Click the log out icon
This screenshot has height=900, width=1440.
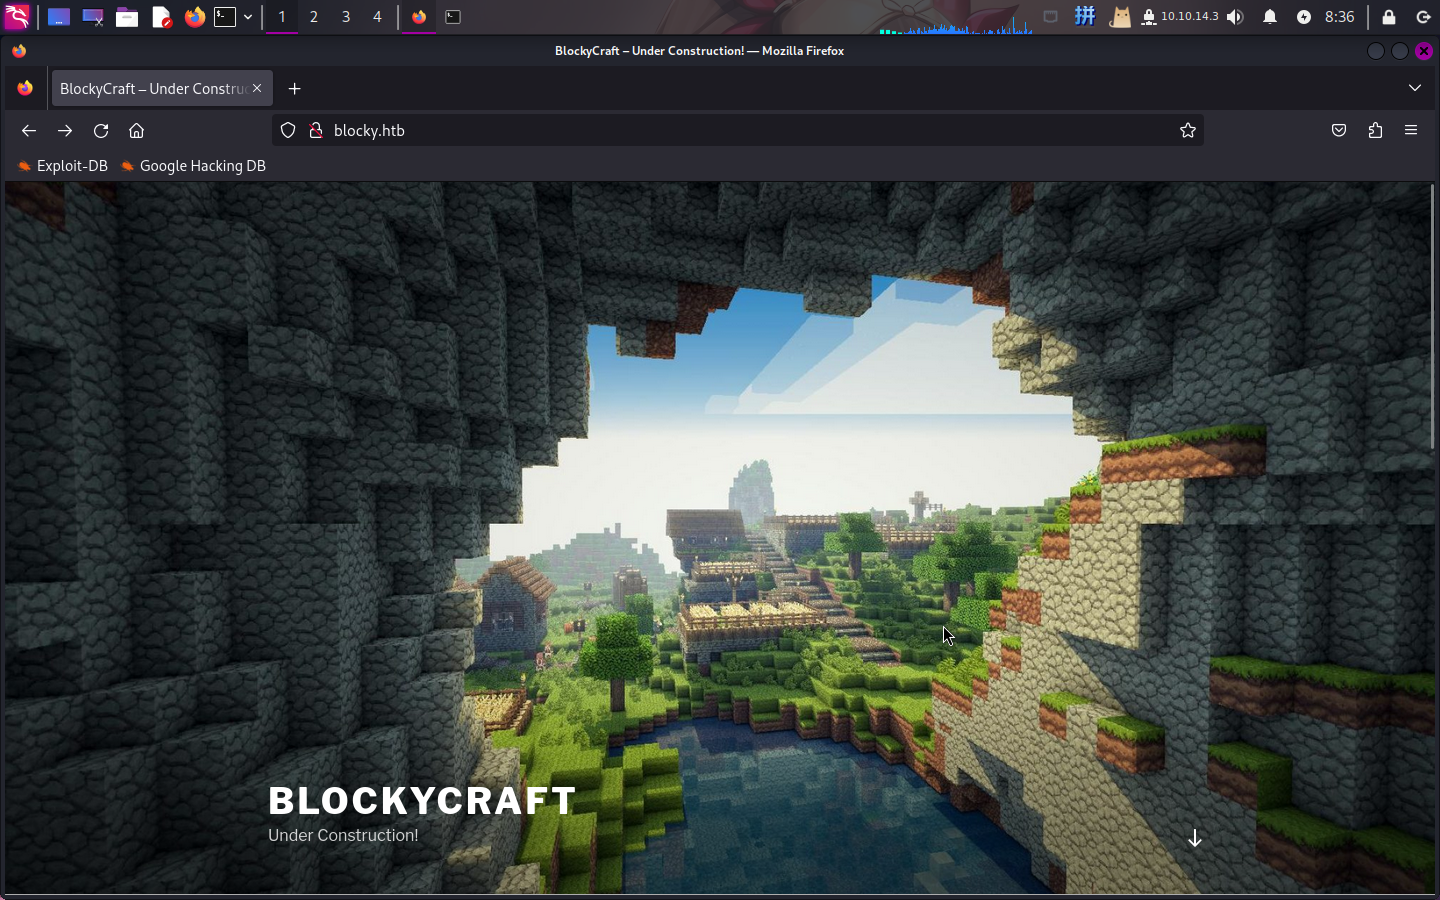(x=1424, y=17)
